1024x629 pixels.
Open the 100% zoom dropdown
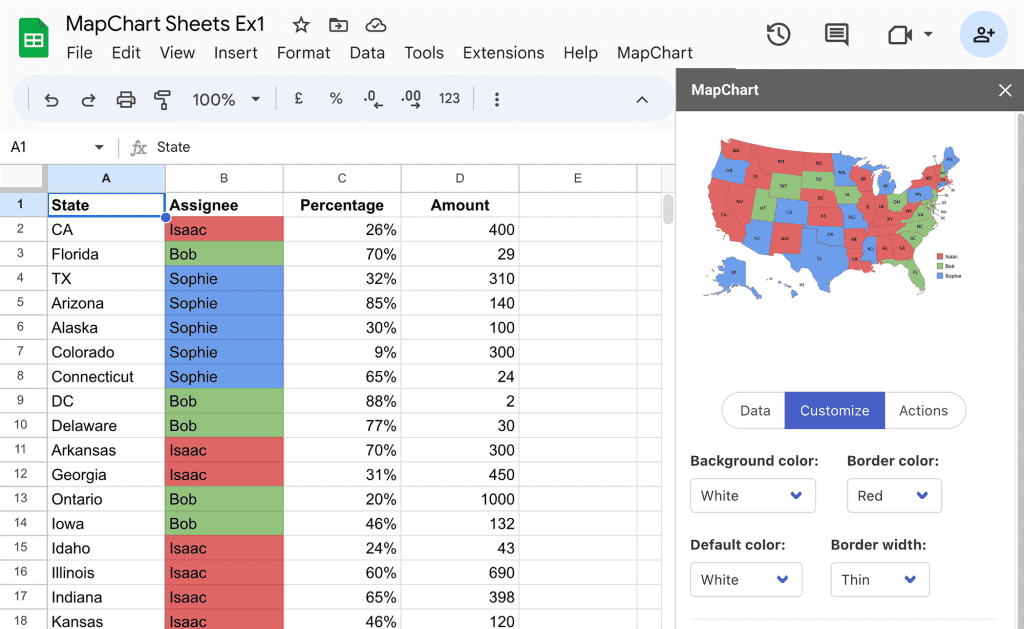226,100
